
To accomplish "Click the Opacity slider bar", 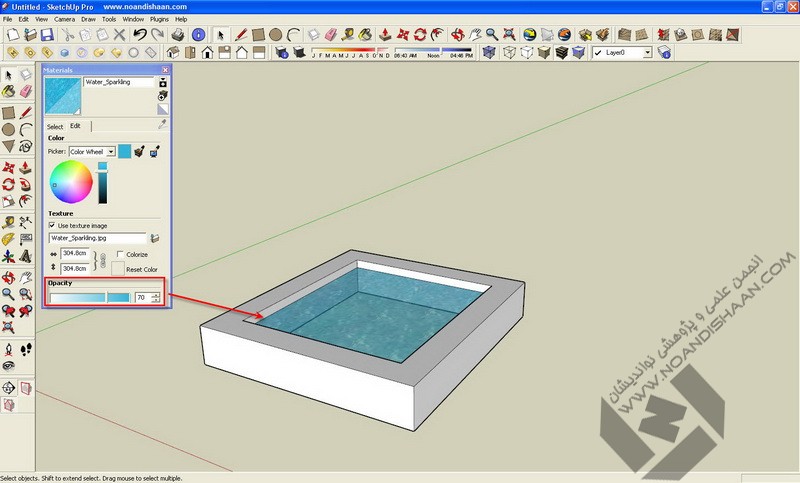I will 90,298.
